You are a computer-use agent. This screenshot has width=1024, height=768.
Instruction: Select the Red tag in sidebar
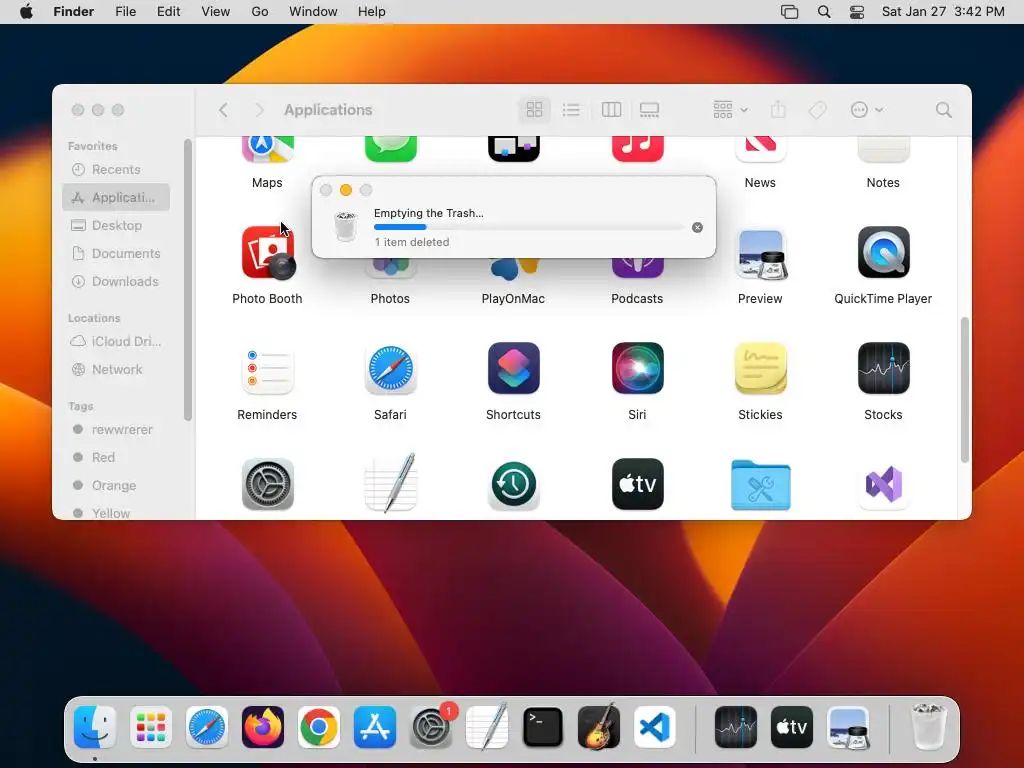(x=116, y=458)
